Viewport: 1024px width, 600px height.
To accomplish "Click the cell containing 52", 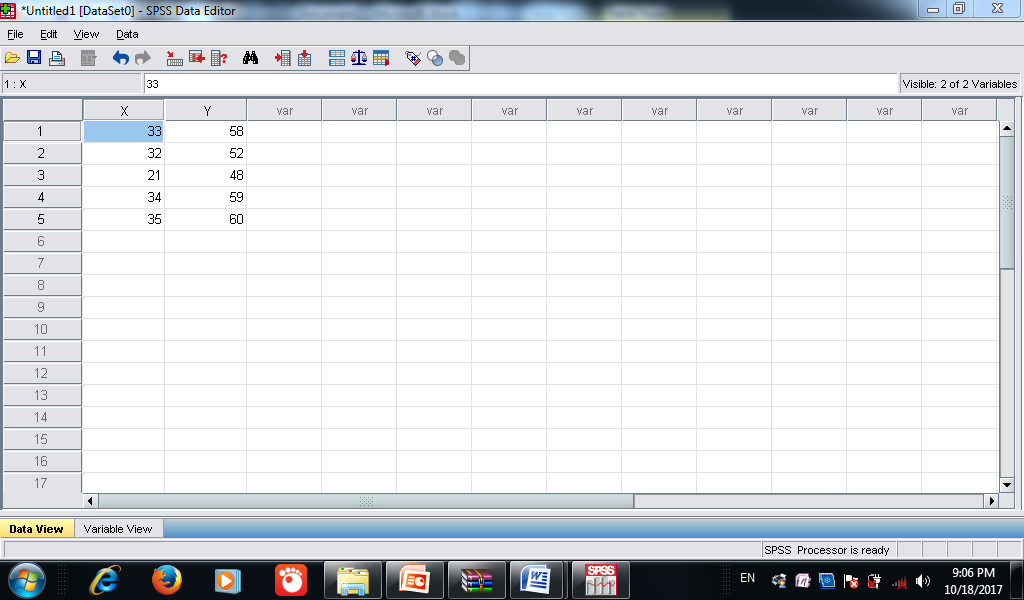I will pos(206,153).
